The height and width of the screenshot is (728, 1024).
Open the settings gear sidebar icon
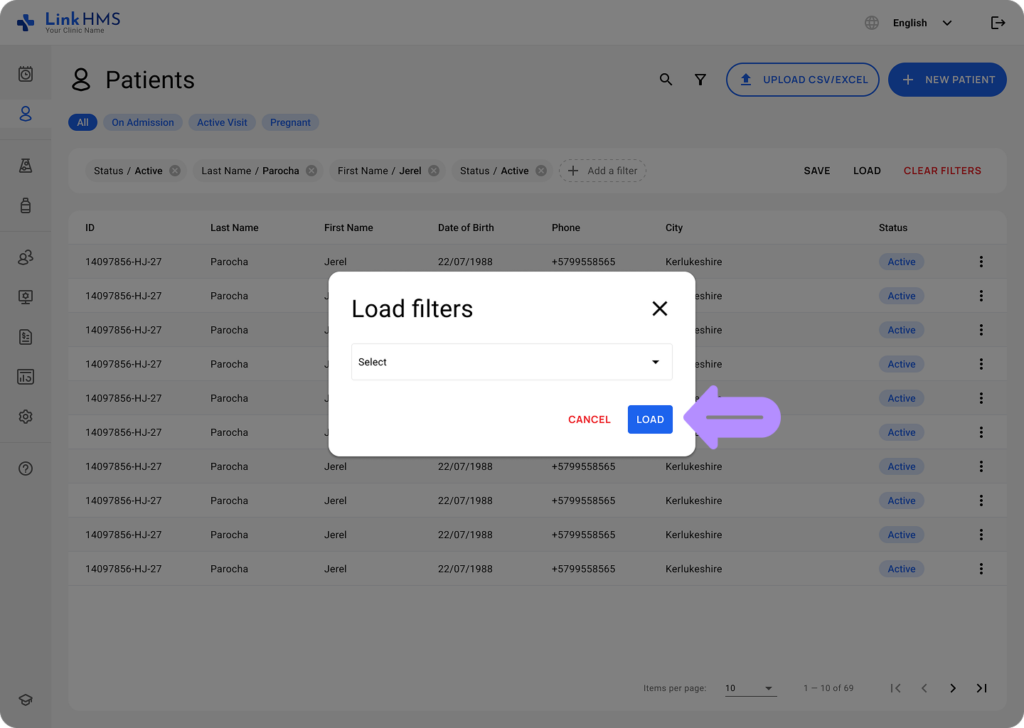pyautogui.click(x=26, y=417)
